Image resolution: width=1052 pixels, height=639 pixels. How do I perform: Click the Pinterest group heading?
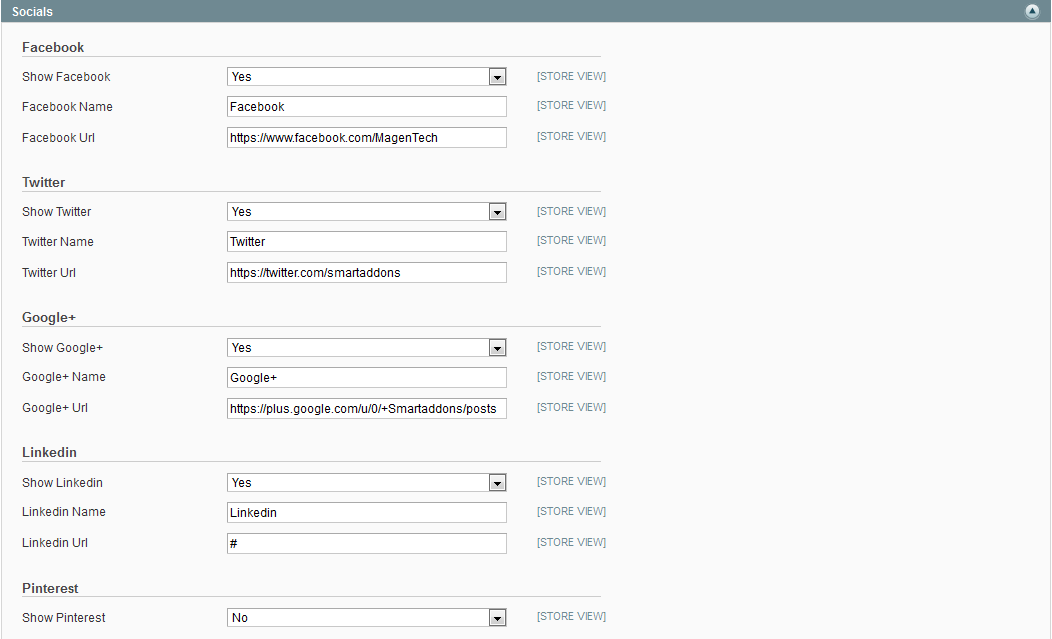pos(50,588)
